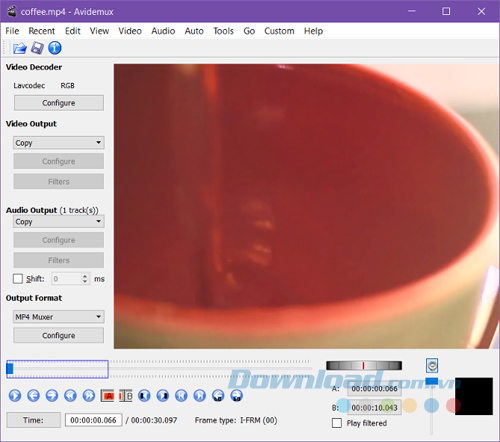
Task: Click Configure under Audio Output
Action: pyautogui.click(x=59, y=240)
